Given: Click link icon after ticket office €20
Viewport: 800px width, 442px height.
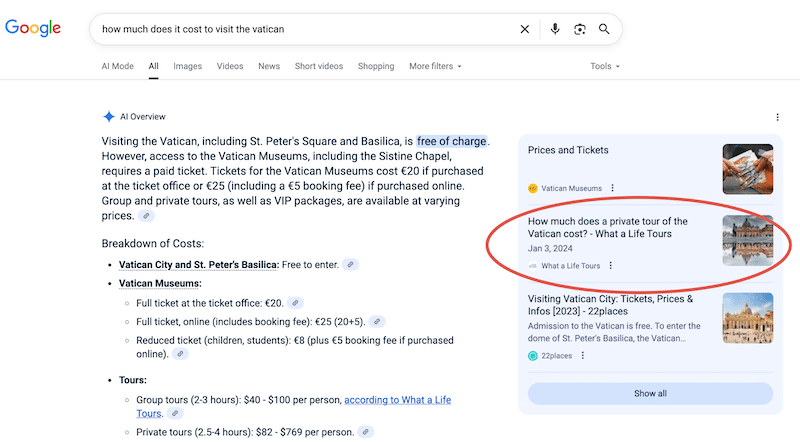Looking at the screenshot, I should click(x=295, y=303).
